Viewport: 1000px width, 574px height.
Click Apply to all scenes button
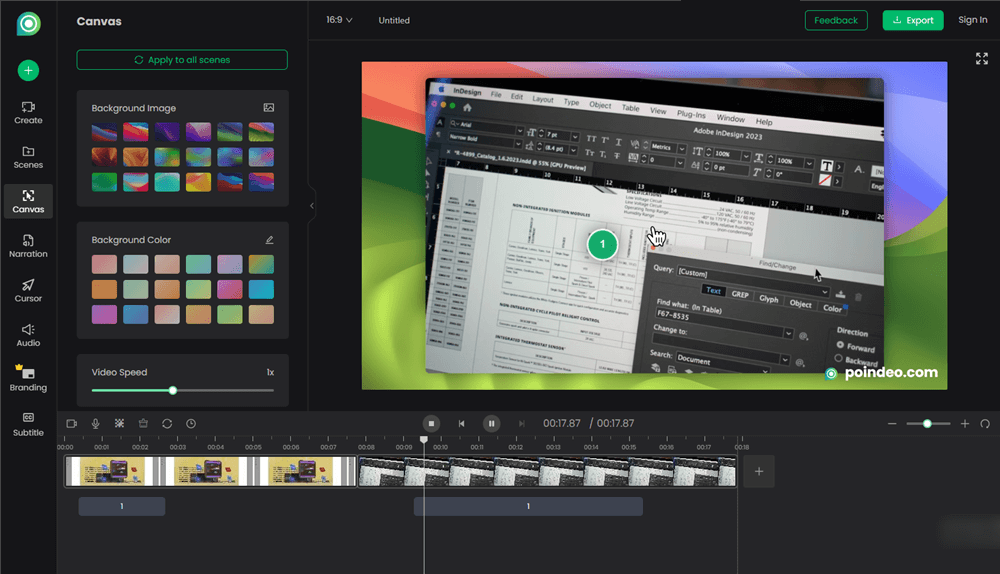pyautogui.click(x=182, y=60)
